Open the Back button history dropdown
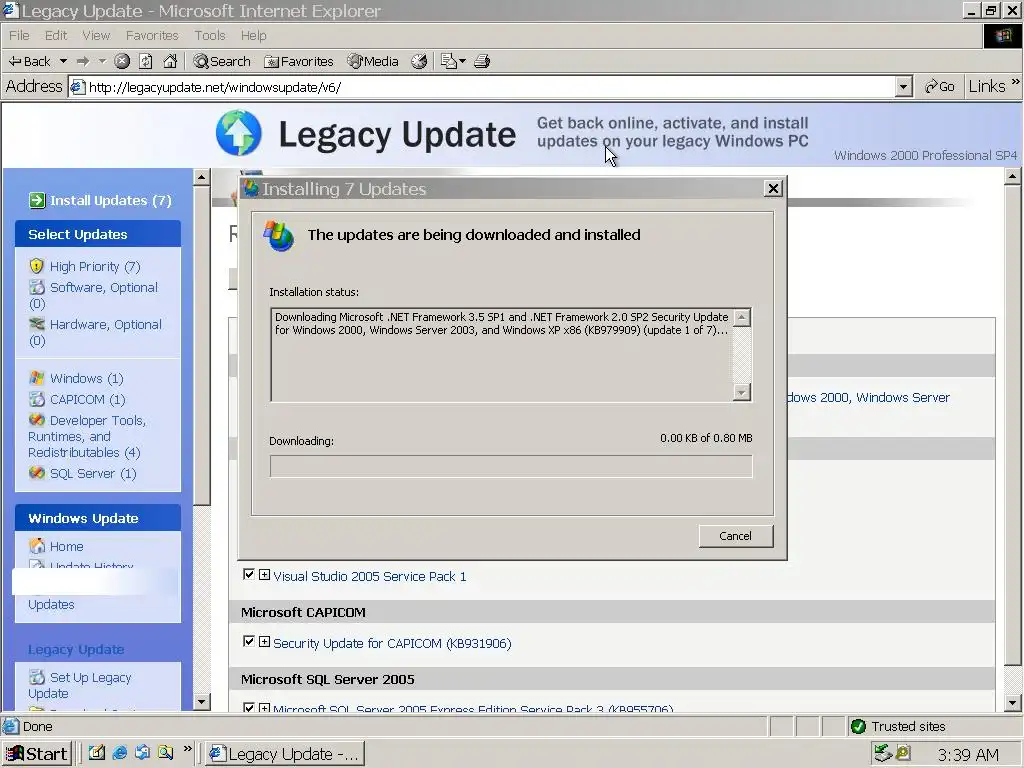Screen dimensions: 1024x768 tap(63, 61)
